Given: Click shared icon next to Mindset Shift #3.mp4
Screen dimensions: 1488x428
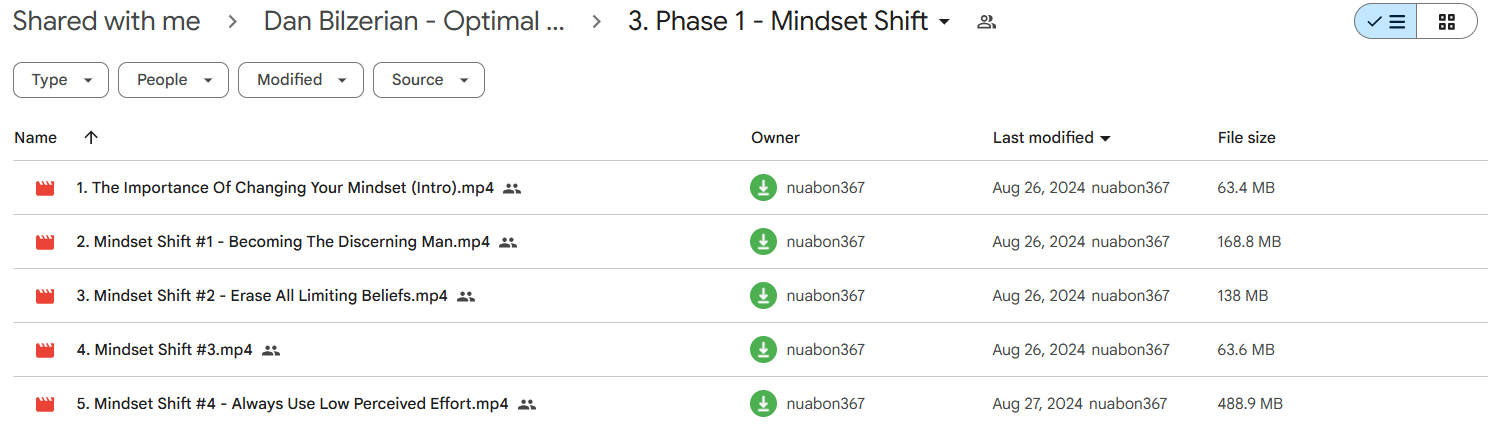Looking at the screenshot, I should tap(271, 350).
